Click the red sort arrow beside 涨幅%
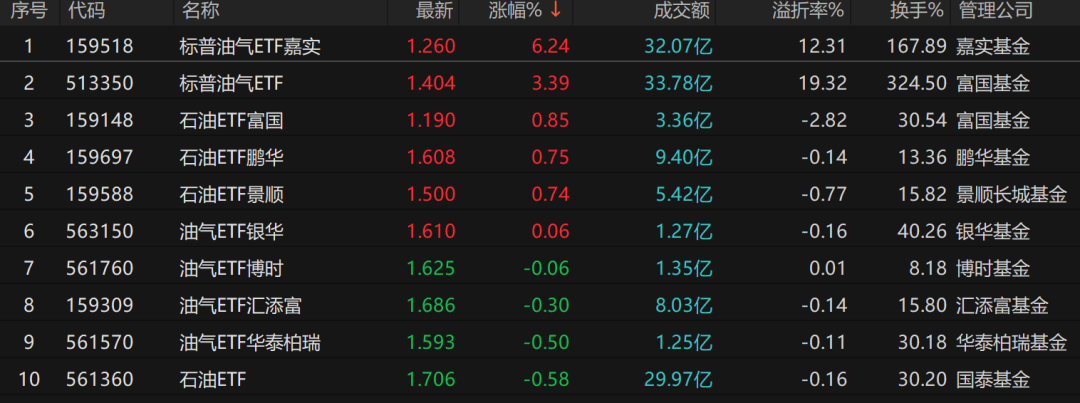This screenshot has height=403, width=1080. click(x=555, y=11)
